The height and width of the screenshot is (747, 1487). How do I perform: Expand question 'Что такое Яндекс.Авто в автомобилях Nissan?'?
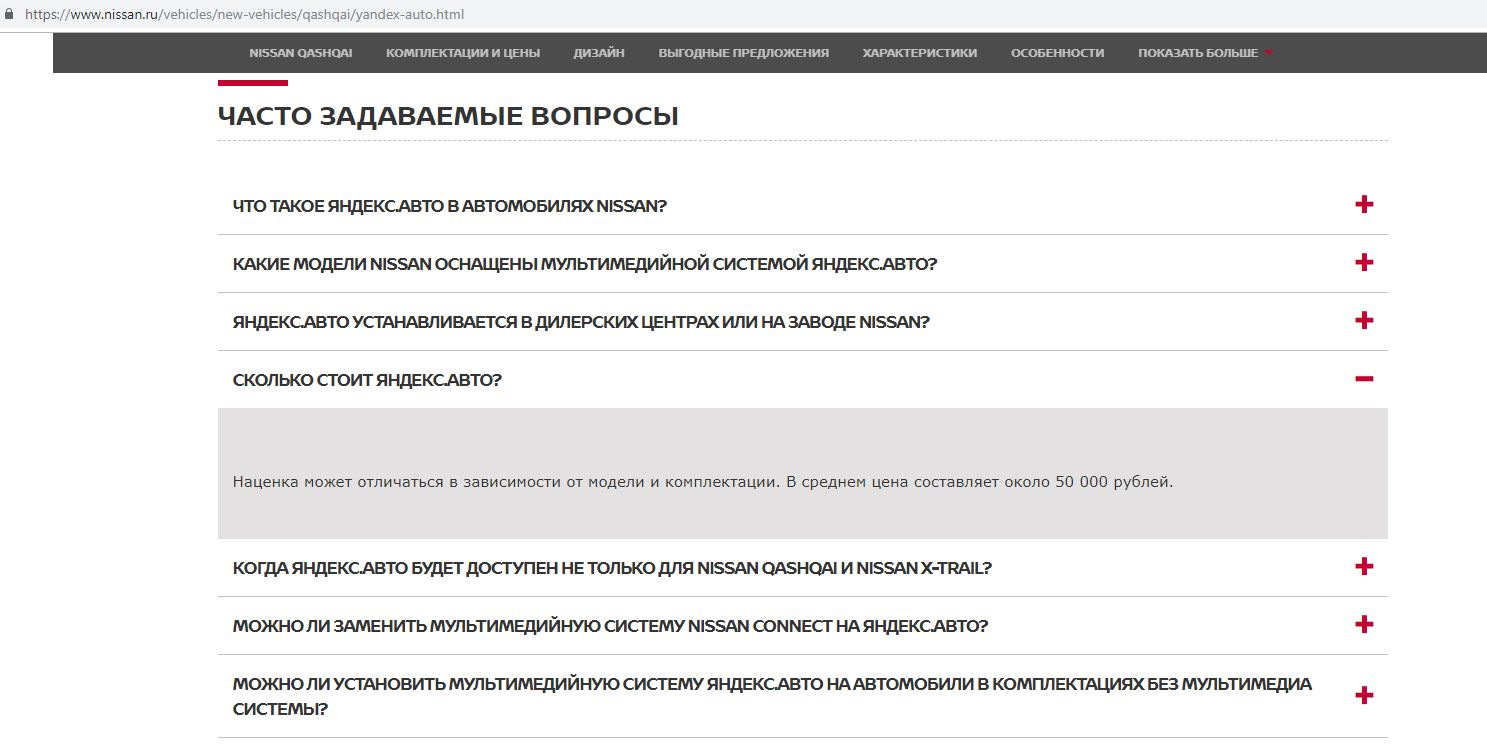[449, 206]
